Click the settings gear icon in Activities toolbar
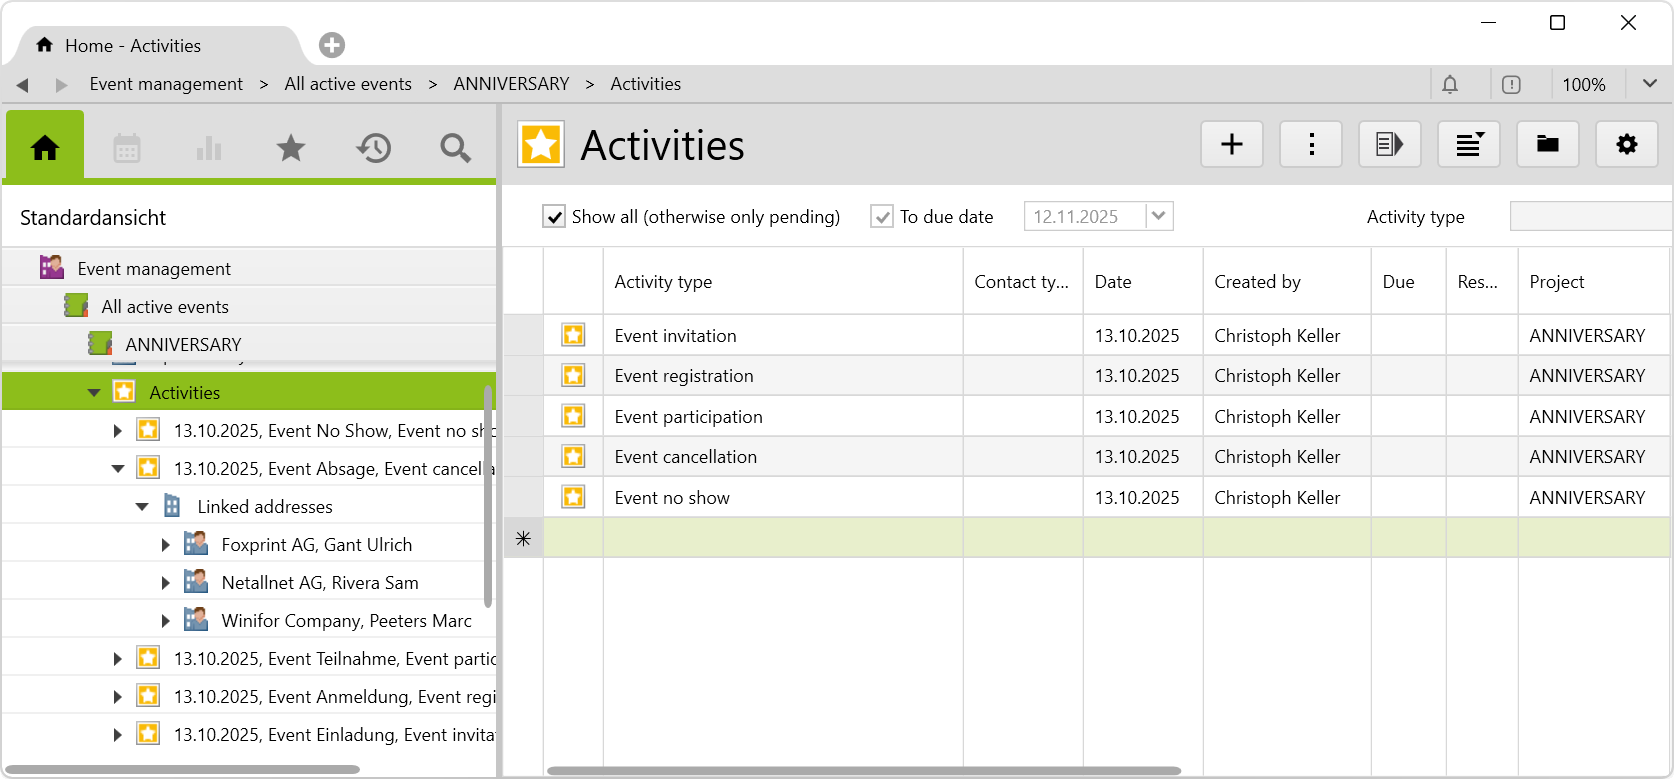1674x779 pixels. tap(1627, 145)
